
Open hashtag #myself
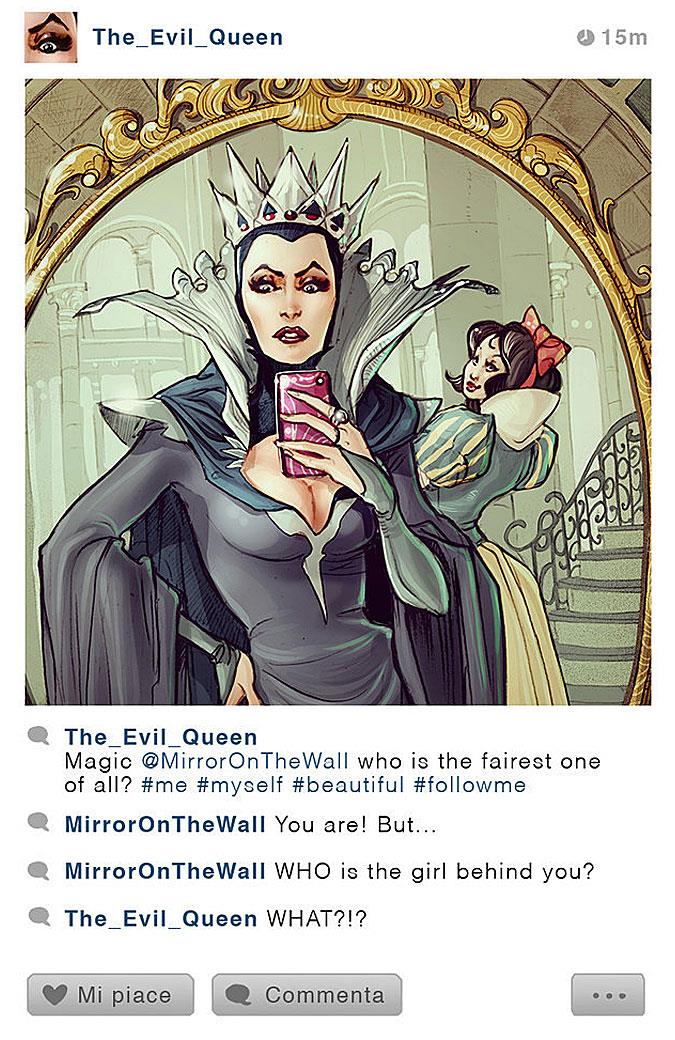click(x=240, y=785)
